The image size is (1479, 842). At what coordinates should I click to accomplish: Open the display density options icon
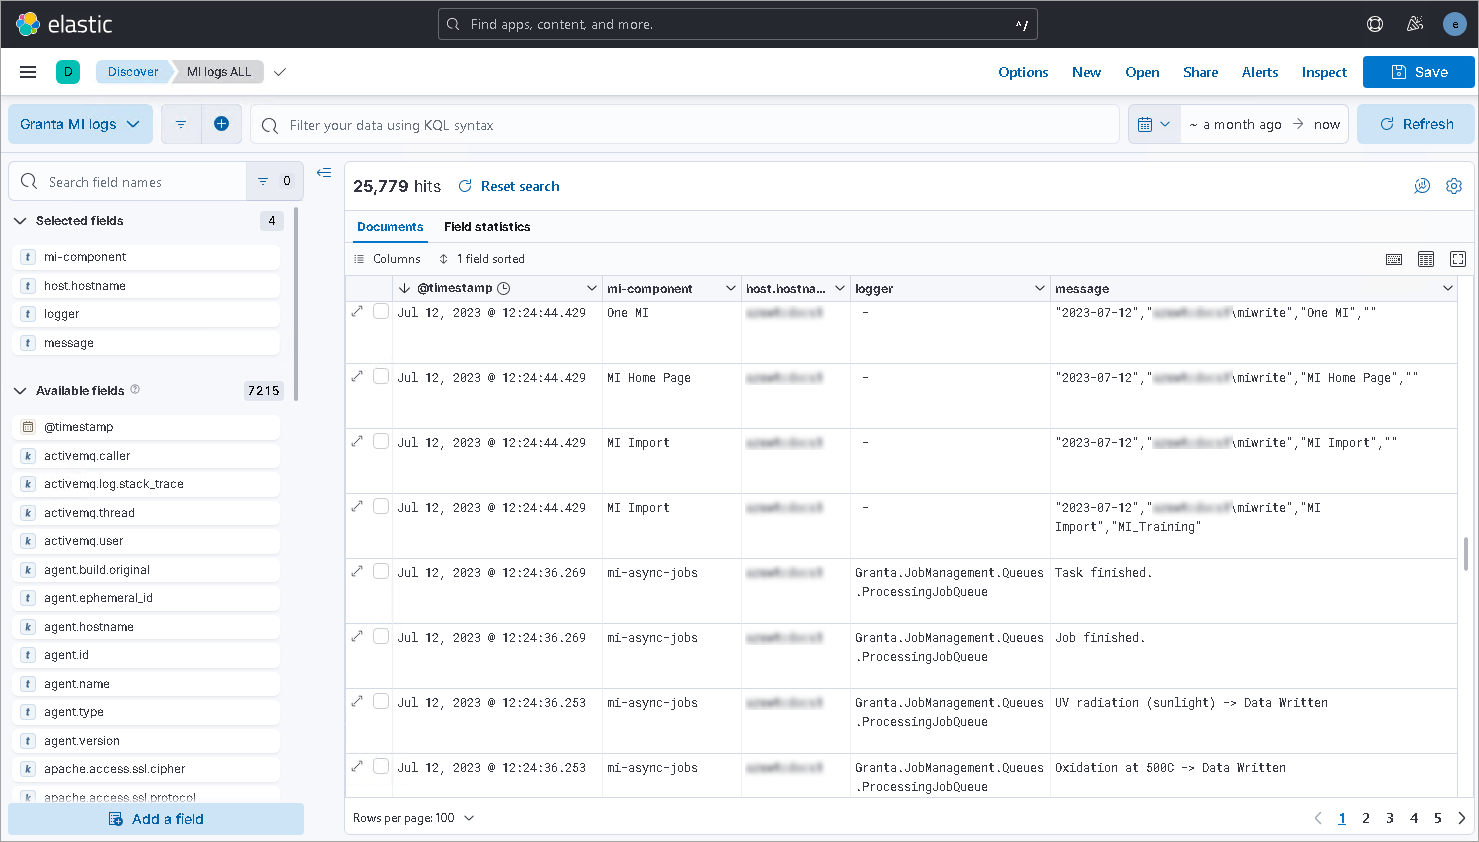coord(1426,259)
